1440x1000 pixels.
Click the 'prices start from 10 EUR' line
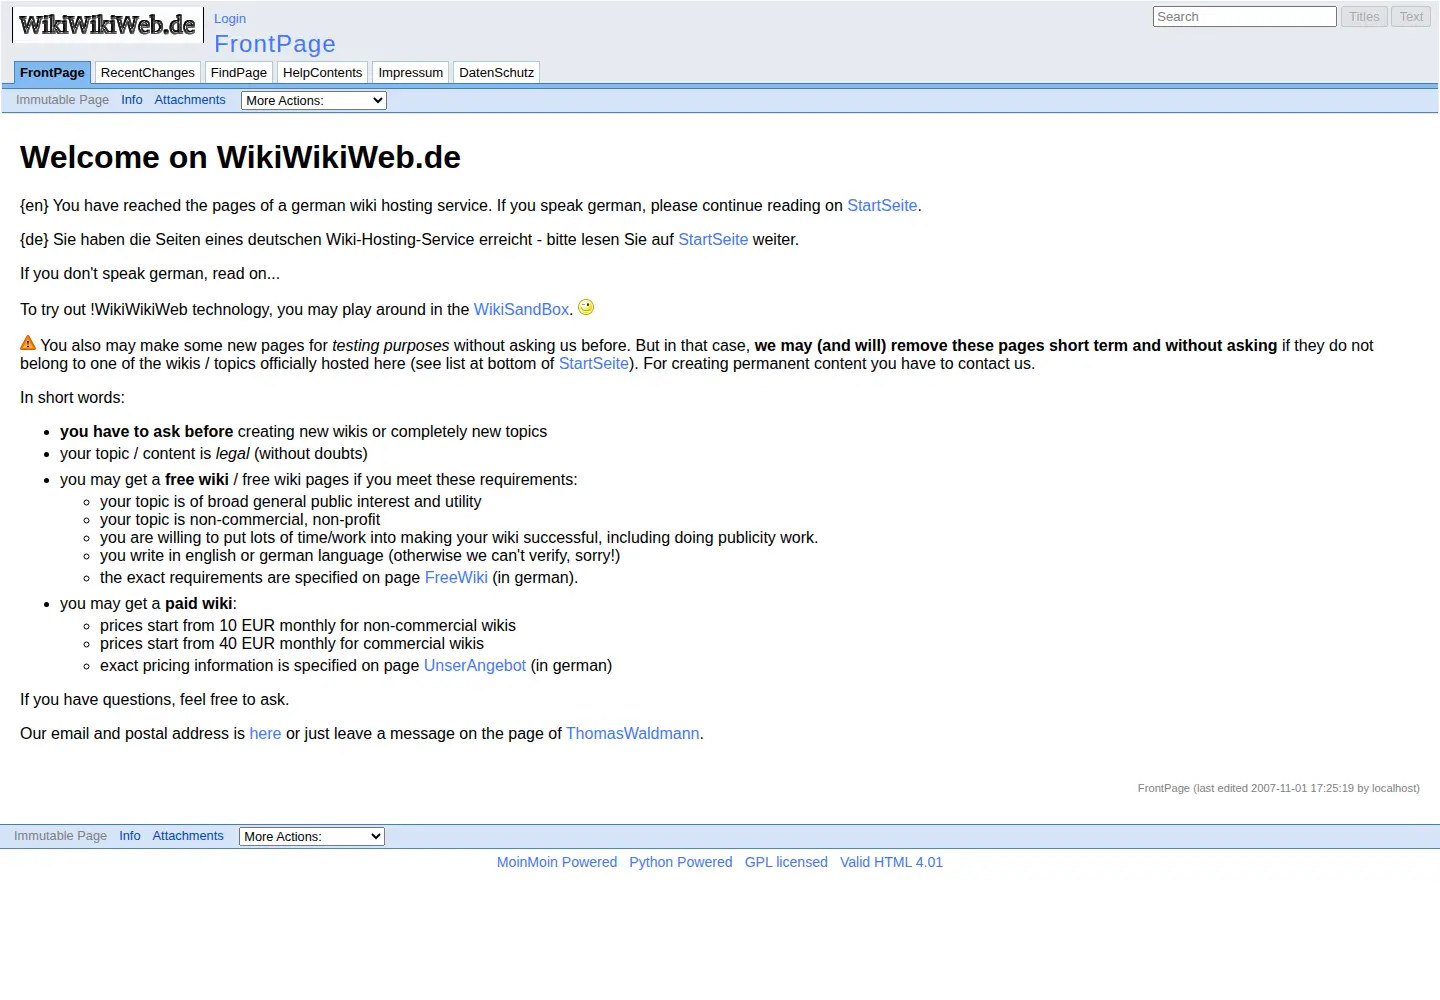[308, 625]
